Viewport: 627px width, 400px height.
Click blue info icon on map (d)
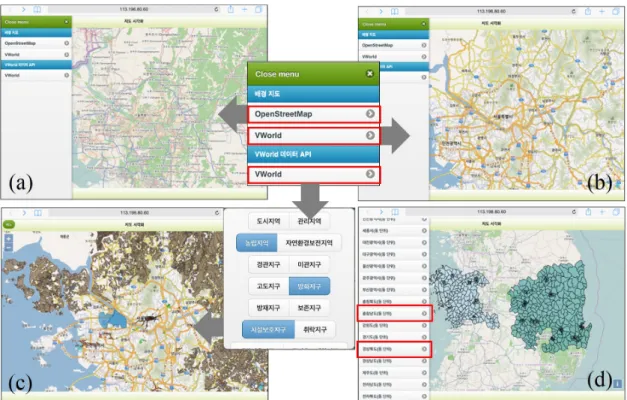pyautogui.click(x=617, y=383)
